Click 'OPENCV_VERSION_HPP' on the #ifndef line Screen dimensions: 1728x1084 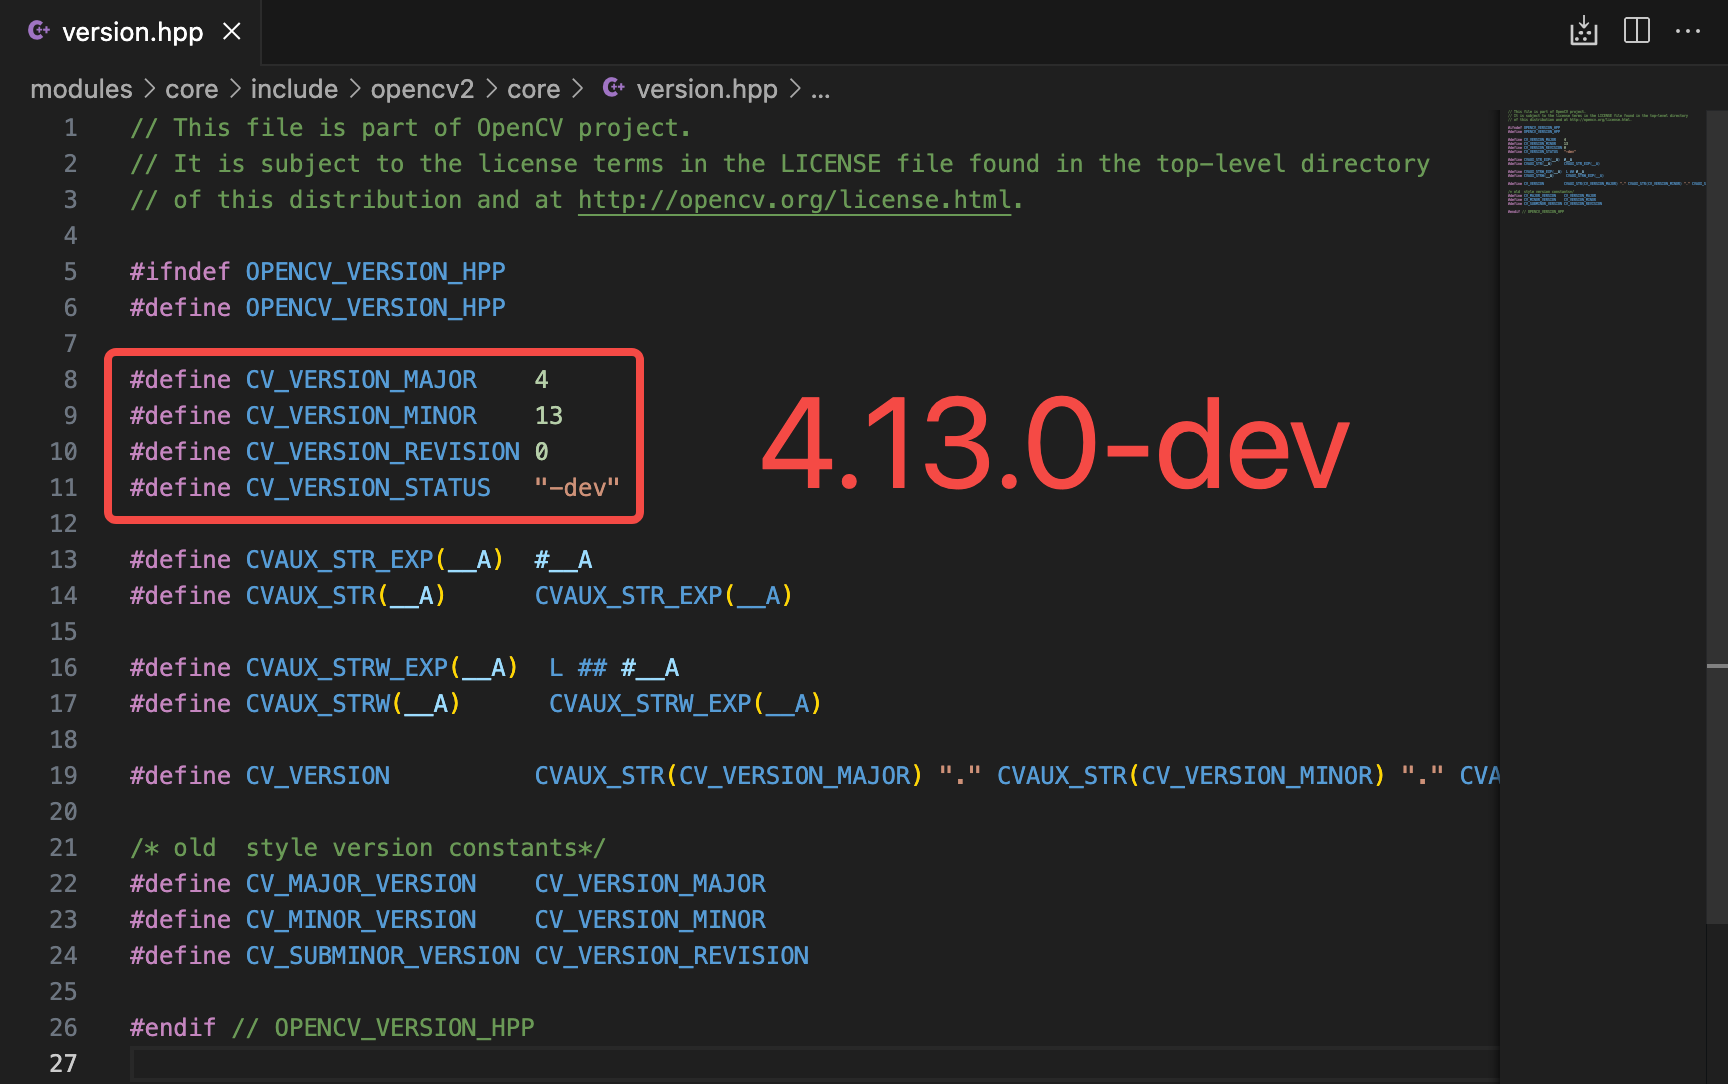[x=375, y=272]
